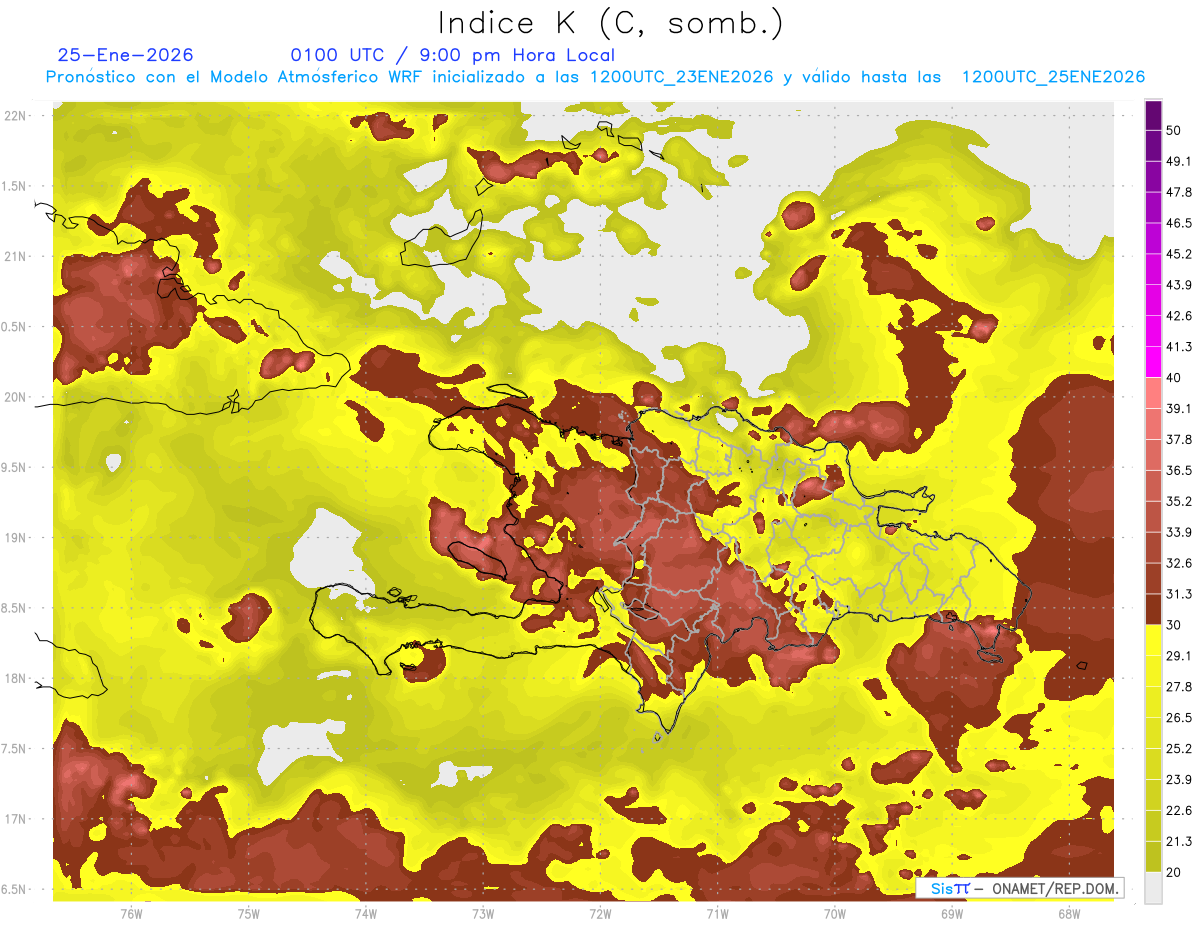Click the "74W" longitude label
Screen dimensions: 1200x927
pyautogui.click(x=366, y=913)
